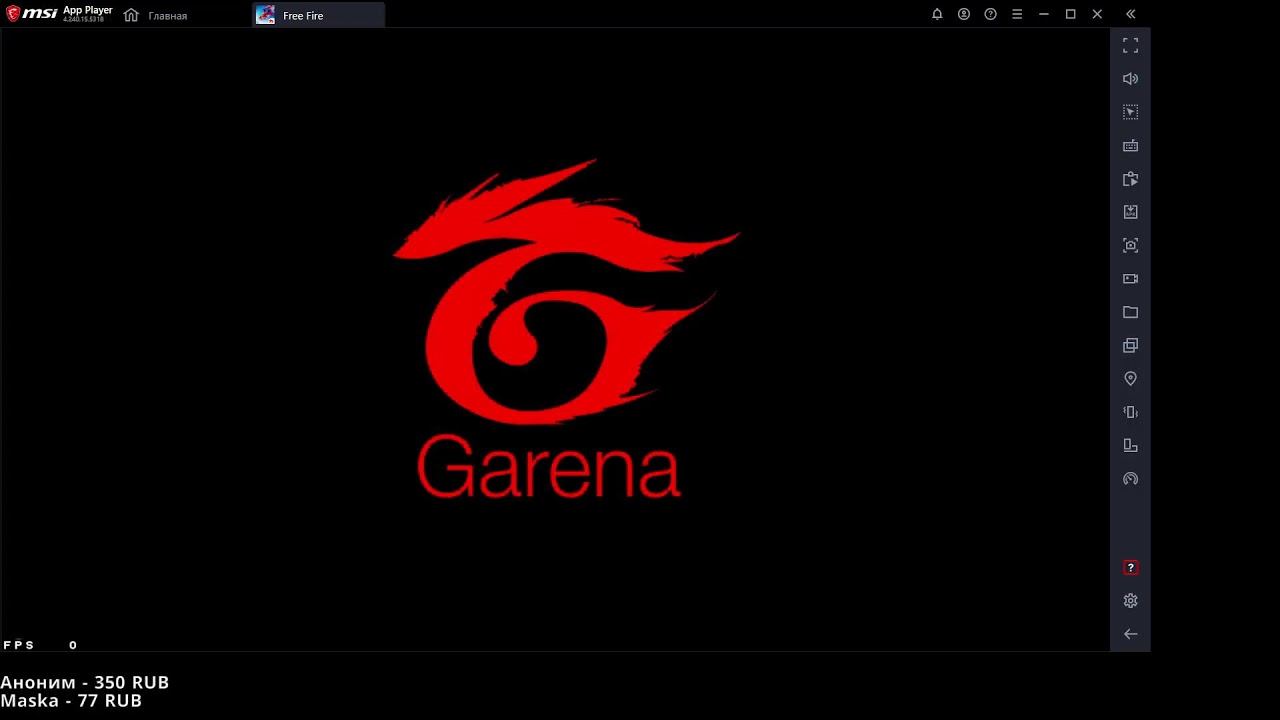Install an APK from the sidebar
This screenshot has height=720, width=1280.
[1130, 212]
